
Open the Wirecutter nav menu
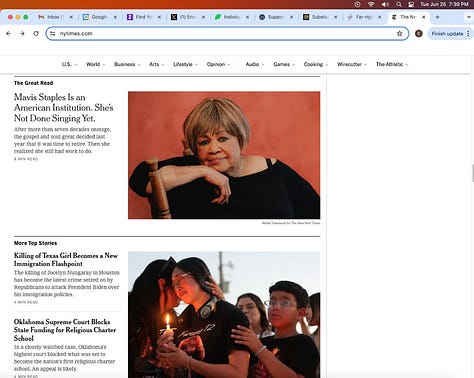click(352, 64)
